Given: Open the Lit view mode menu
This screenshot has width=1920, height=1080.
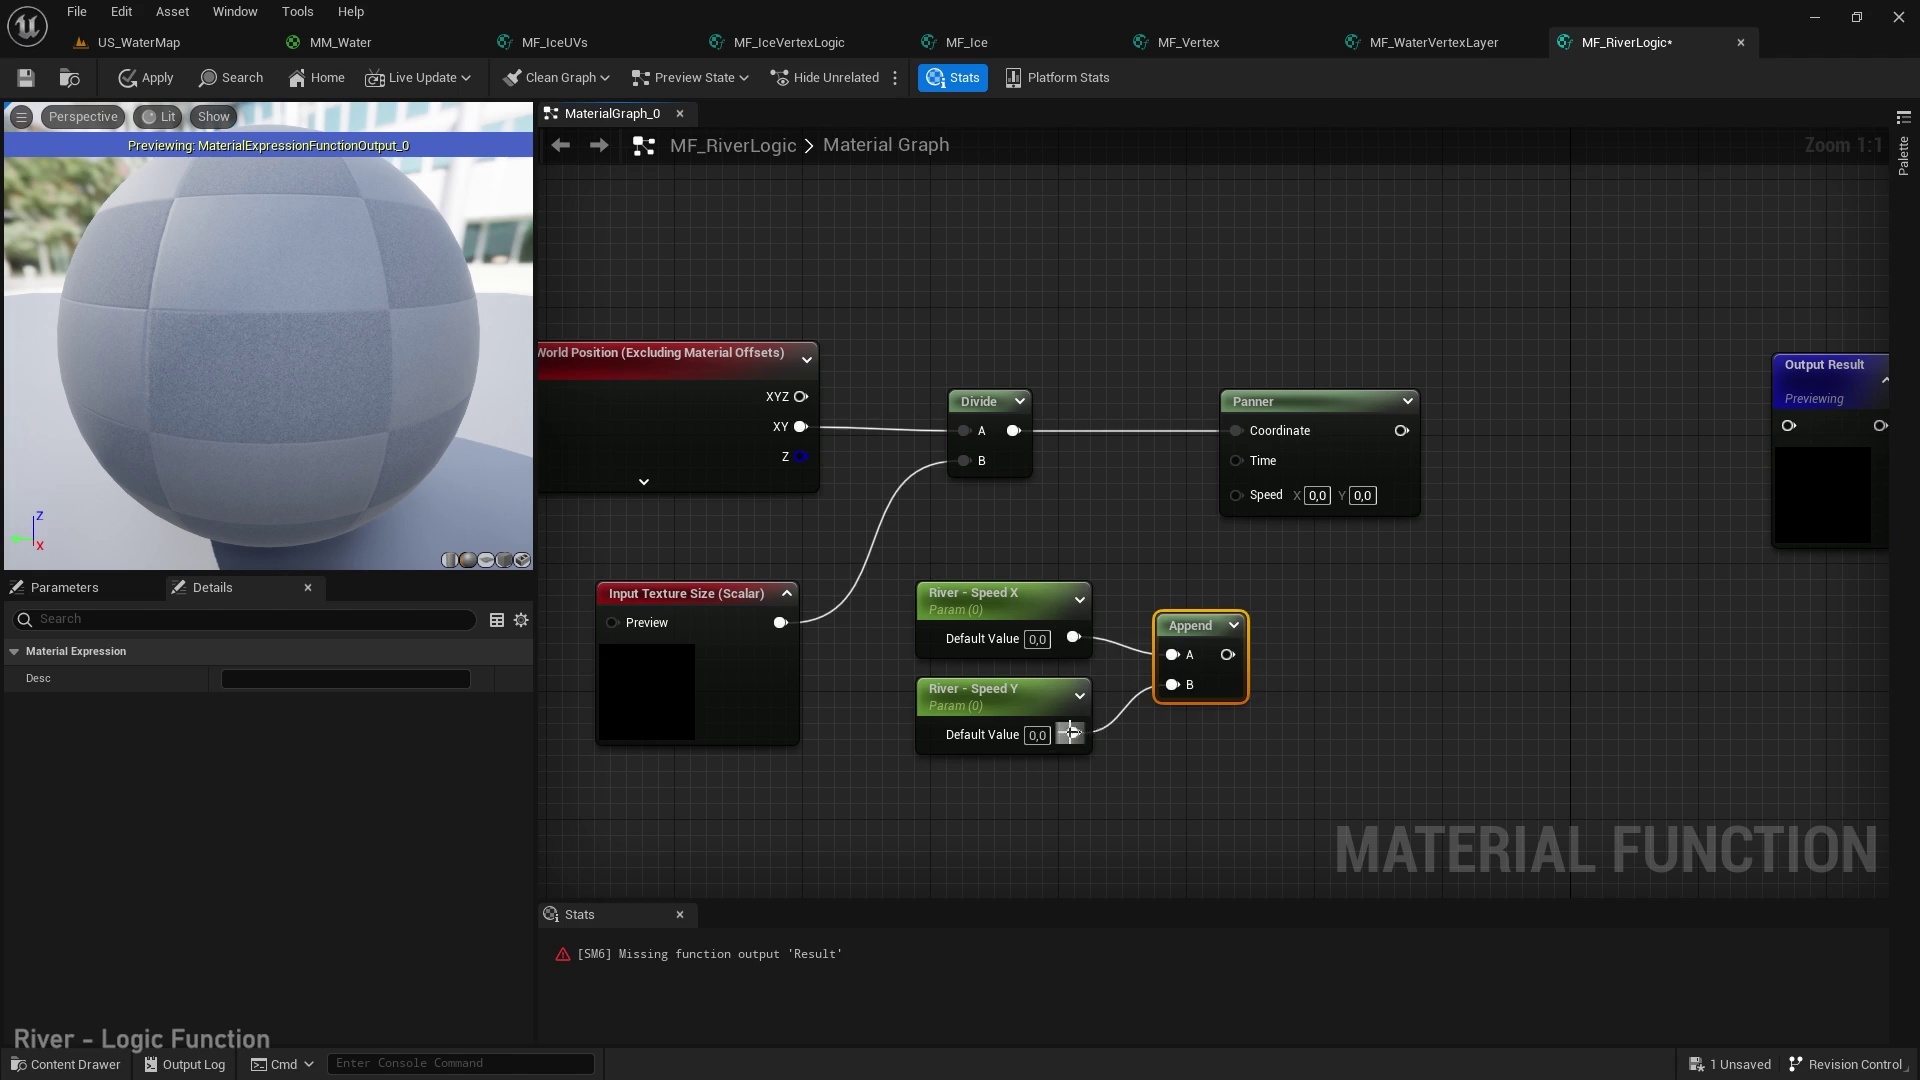Looking at the screenshot, I should point(159,117).
